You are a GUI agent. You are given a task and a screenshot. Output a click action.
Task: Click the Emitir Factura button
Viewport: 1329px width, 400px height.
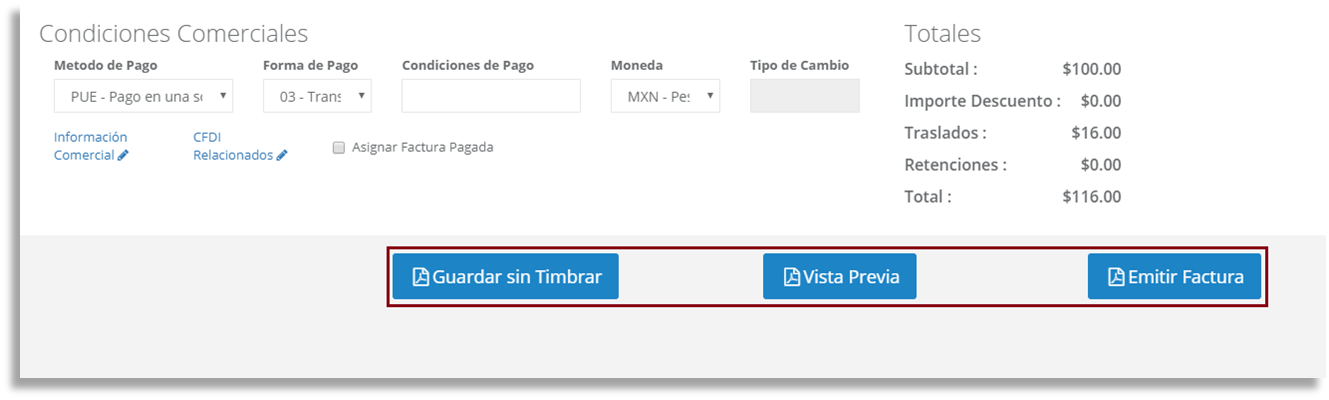coord(1174,277)
